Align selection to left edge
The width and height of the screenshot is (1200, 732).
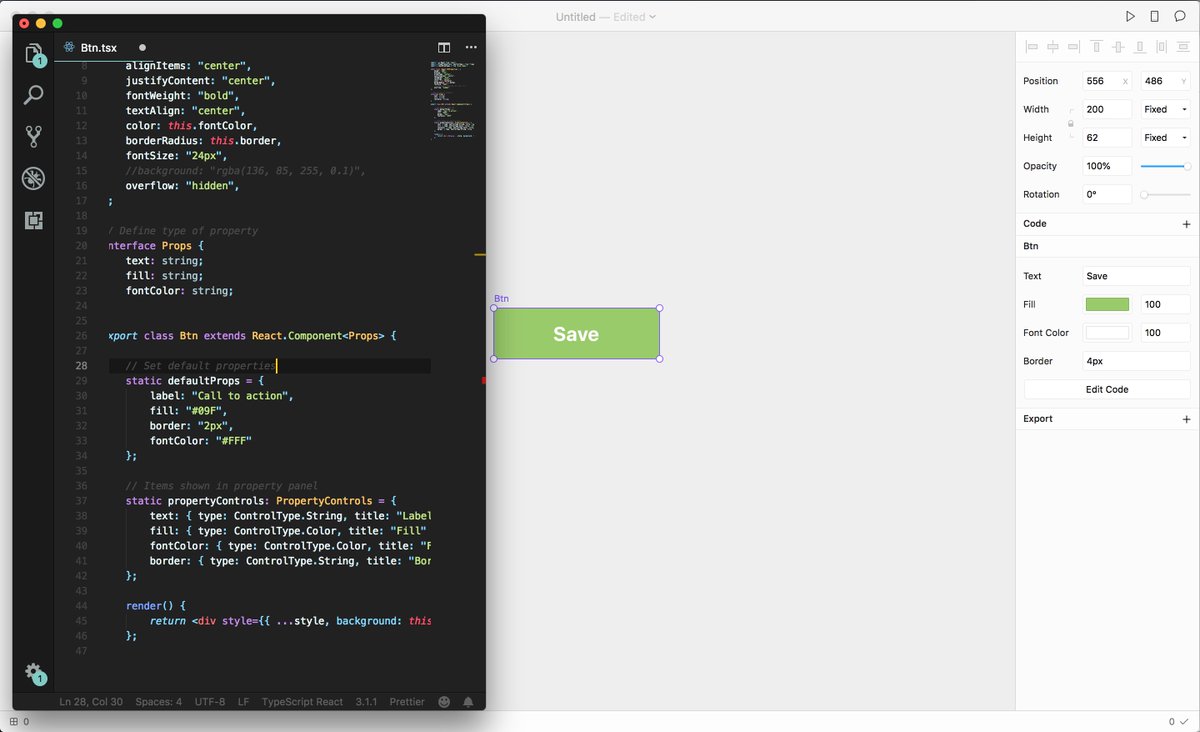click(1031, 46)
